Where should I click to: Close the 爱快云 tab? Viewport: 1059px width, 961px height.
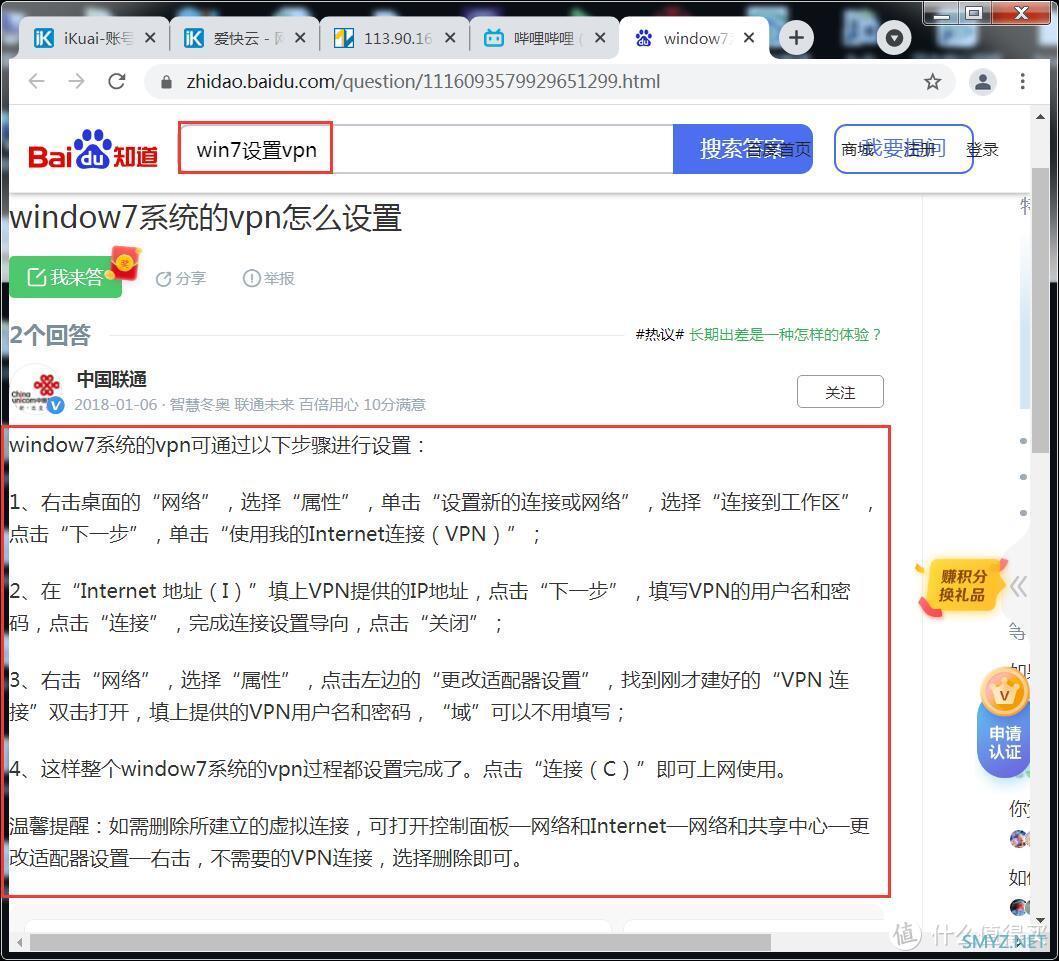click(x=300, y=38)
